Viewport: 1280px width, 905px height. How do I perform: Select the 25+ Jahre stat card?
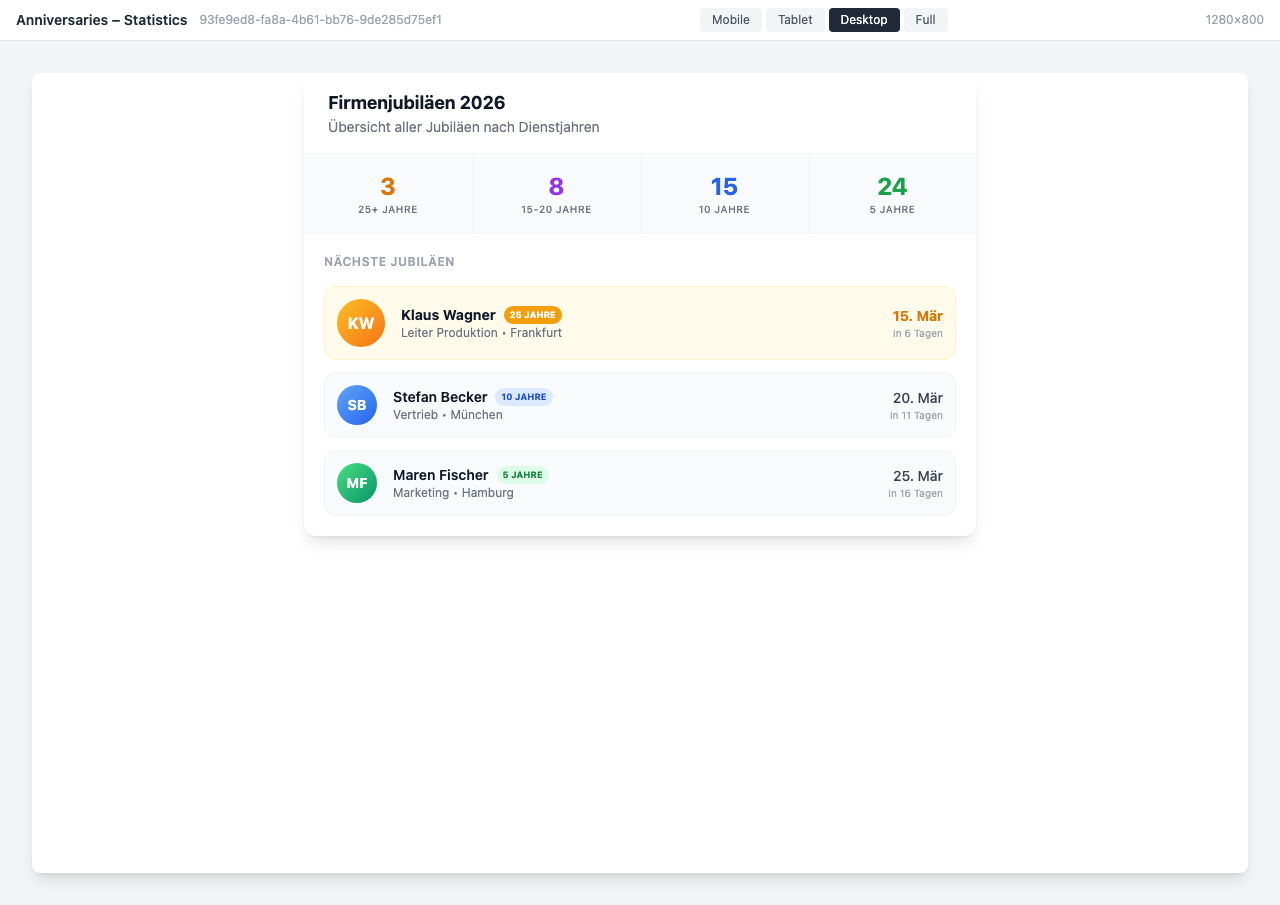[x=388, y=193]
